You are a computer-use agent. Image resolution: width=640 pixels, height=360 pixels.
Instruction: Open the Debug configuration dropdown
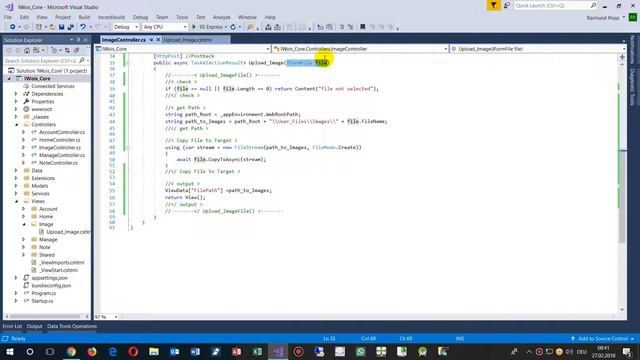pos(126,27)
